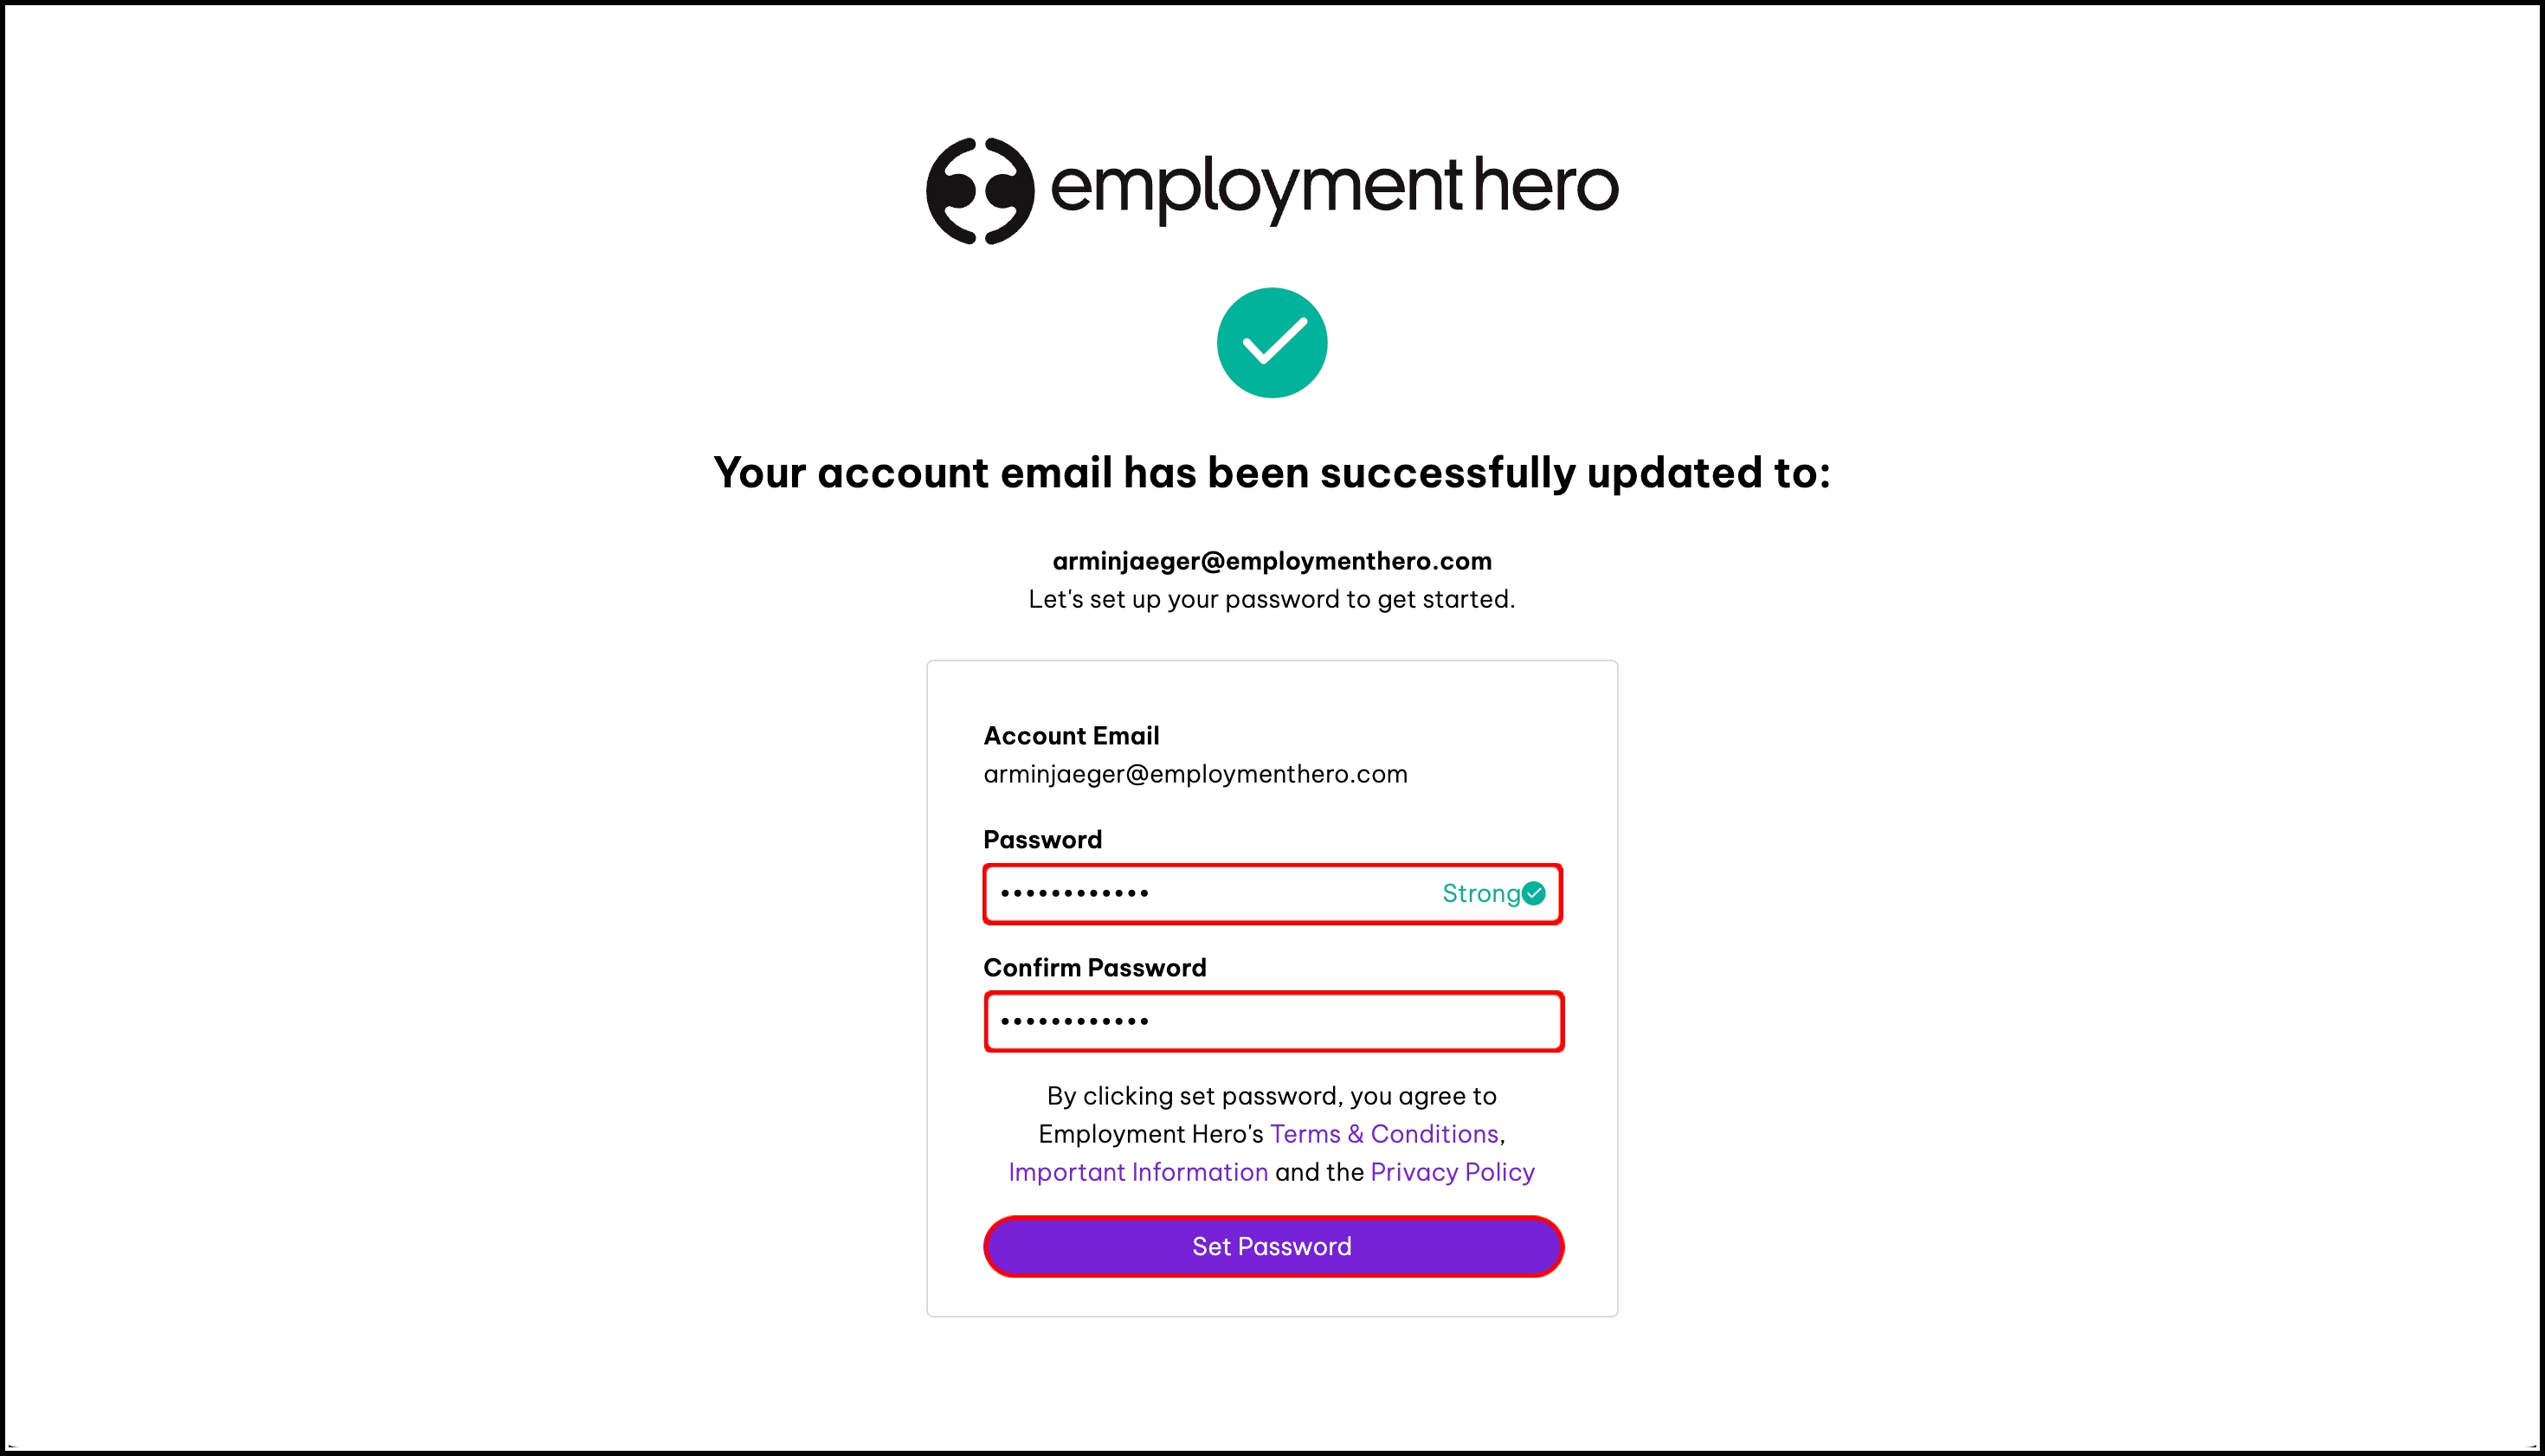Click the "Account Email" label
2545x1456 pixels.
pyautogui.click(x=1071, y=736)
